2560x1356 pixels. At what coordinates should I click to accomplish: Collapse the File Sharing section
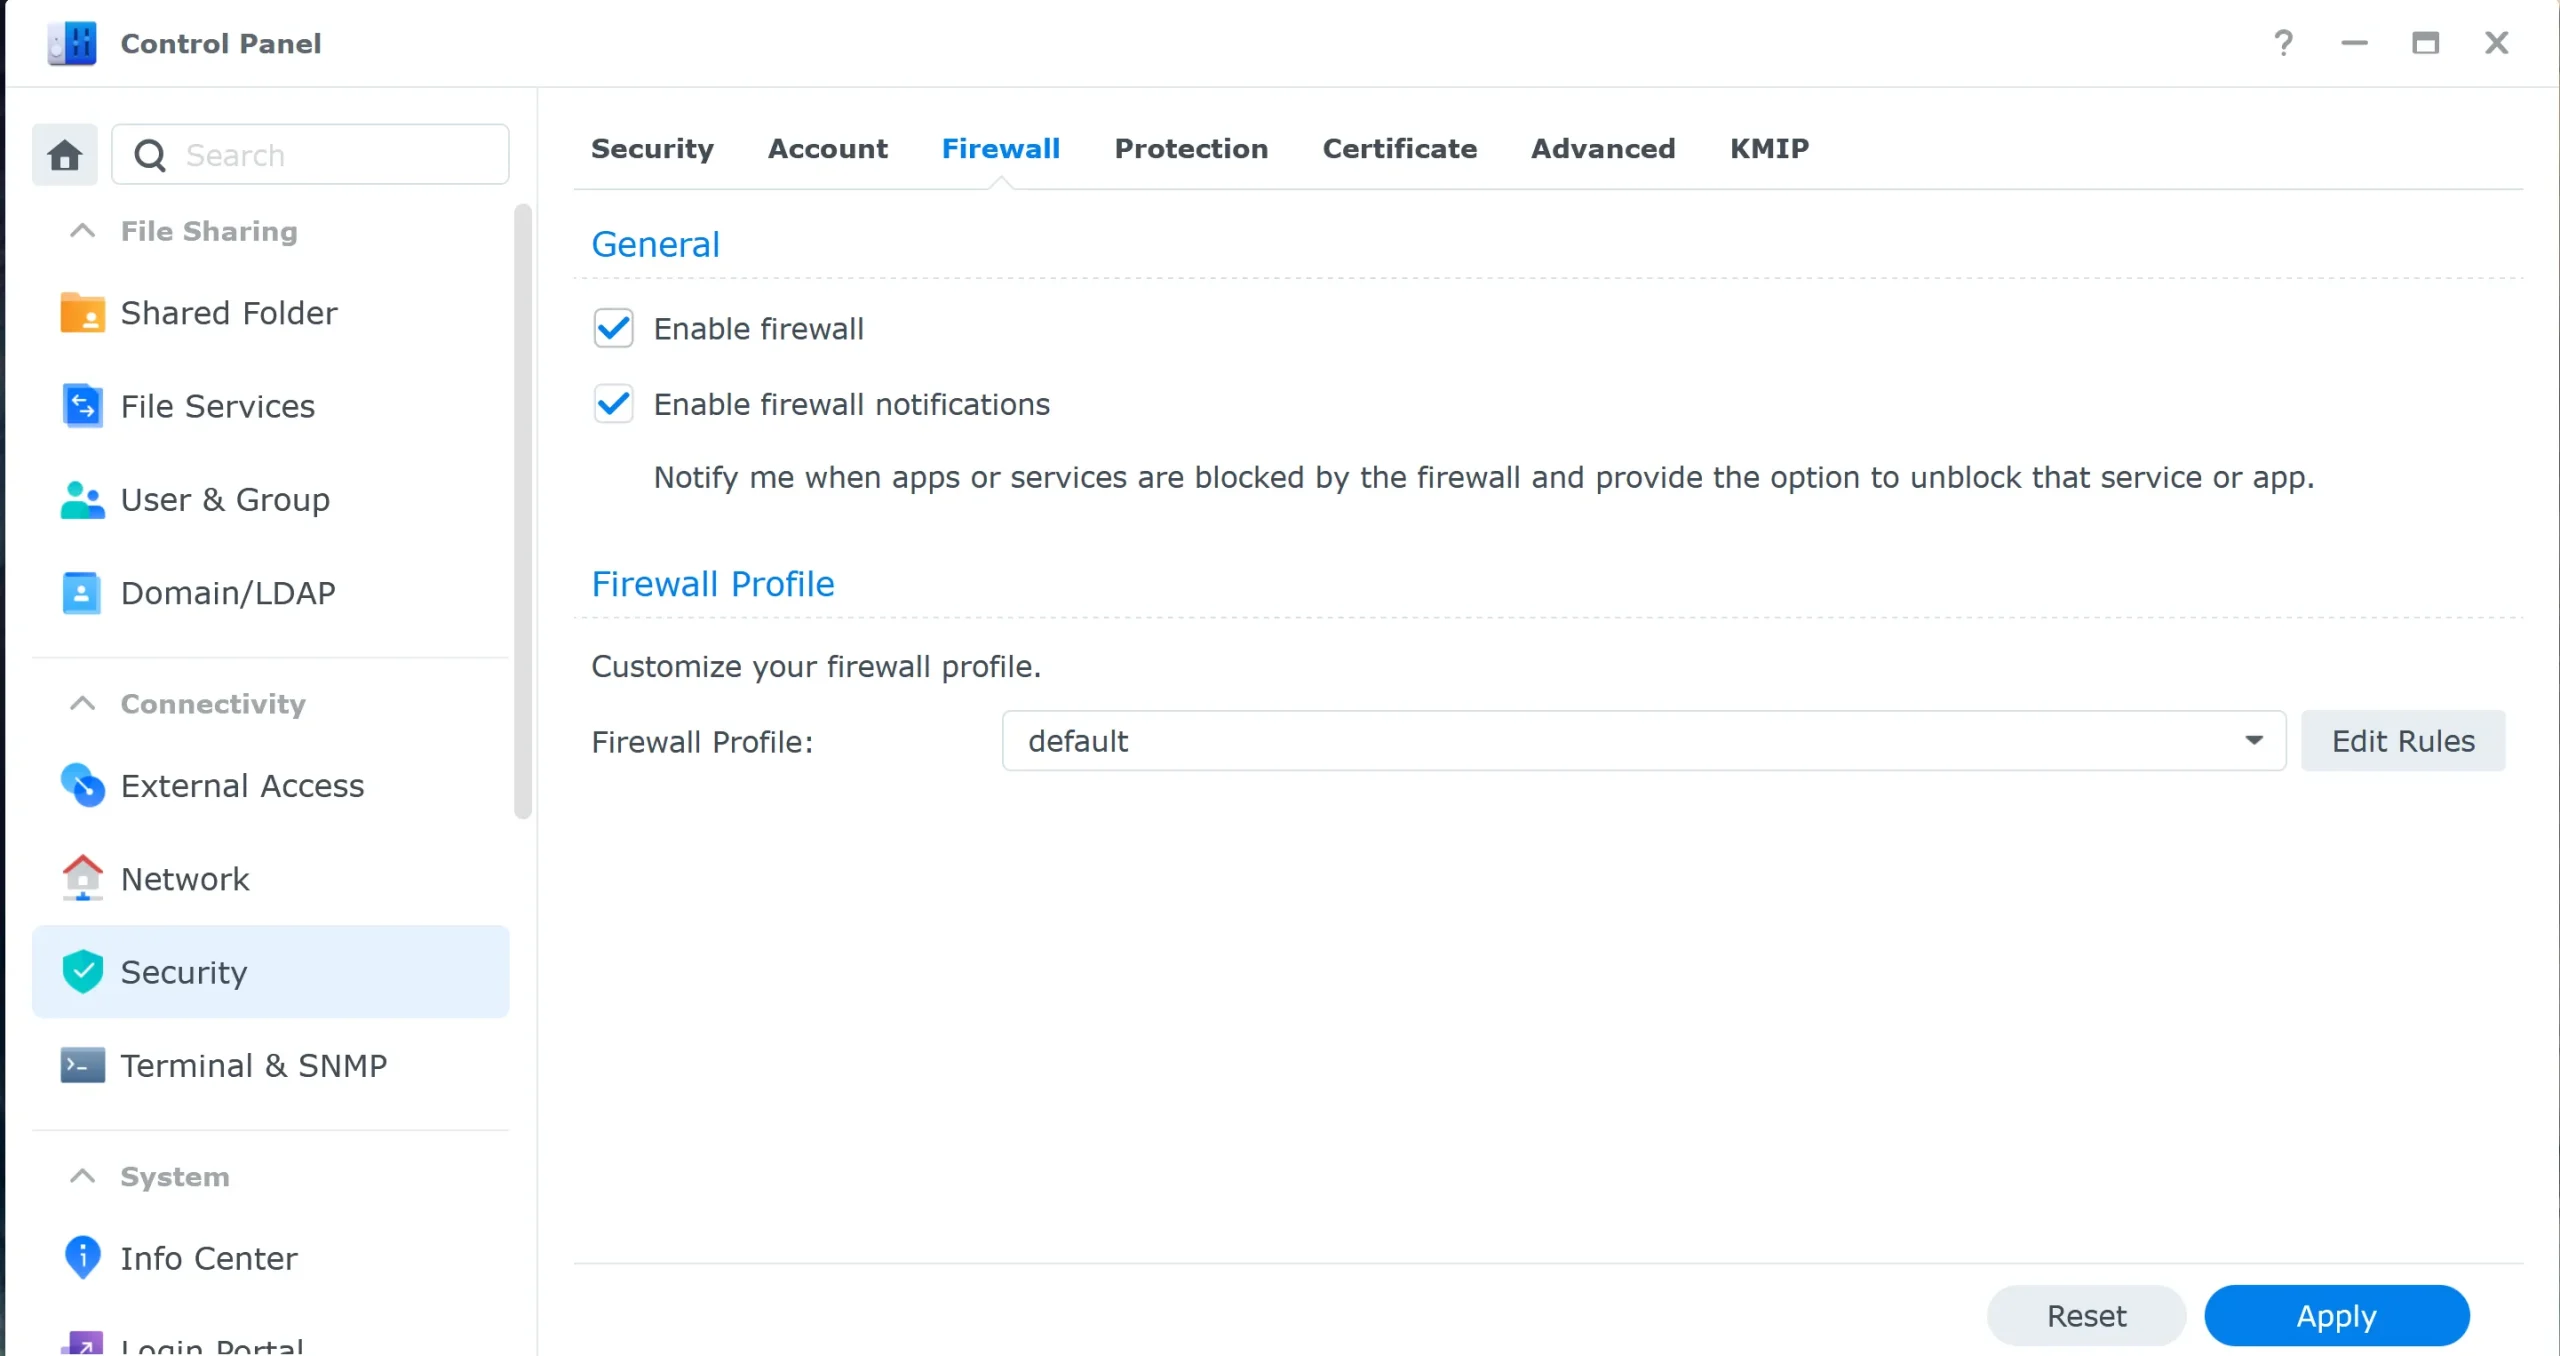(x=81, y=231)
